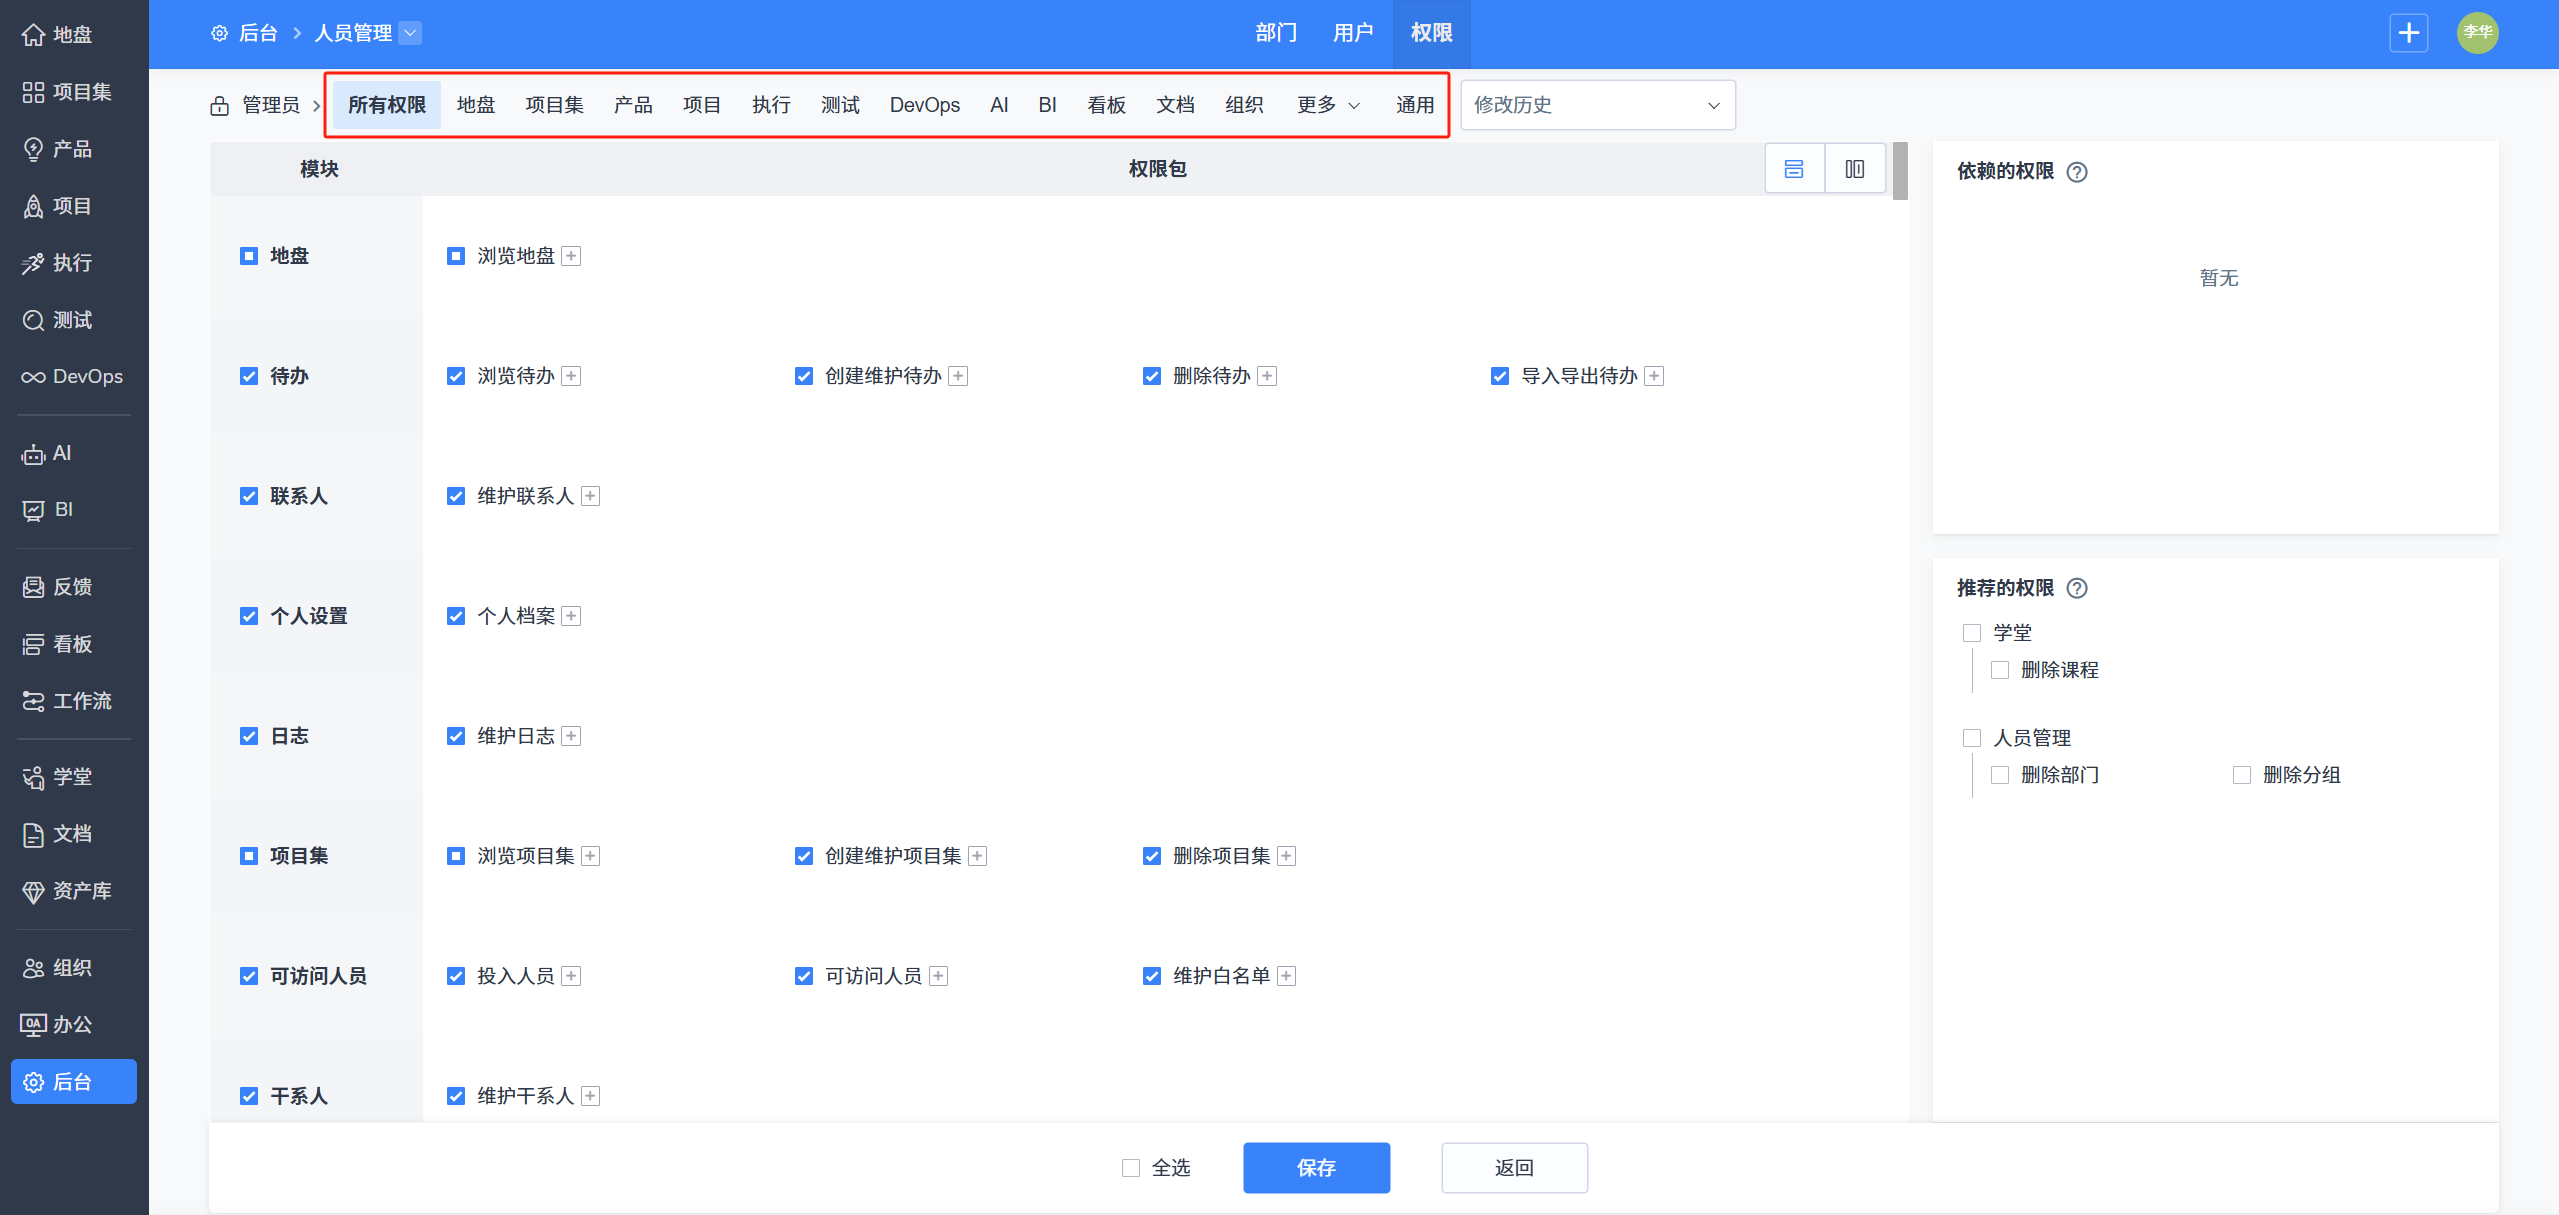2559x1215 pixels.
Task: Tick the 全选 checkbox
Action: tap(1131, 1168)
